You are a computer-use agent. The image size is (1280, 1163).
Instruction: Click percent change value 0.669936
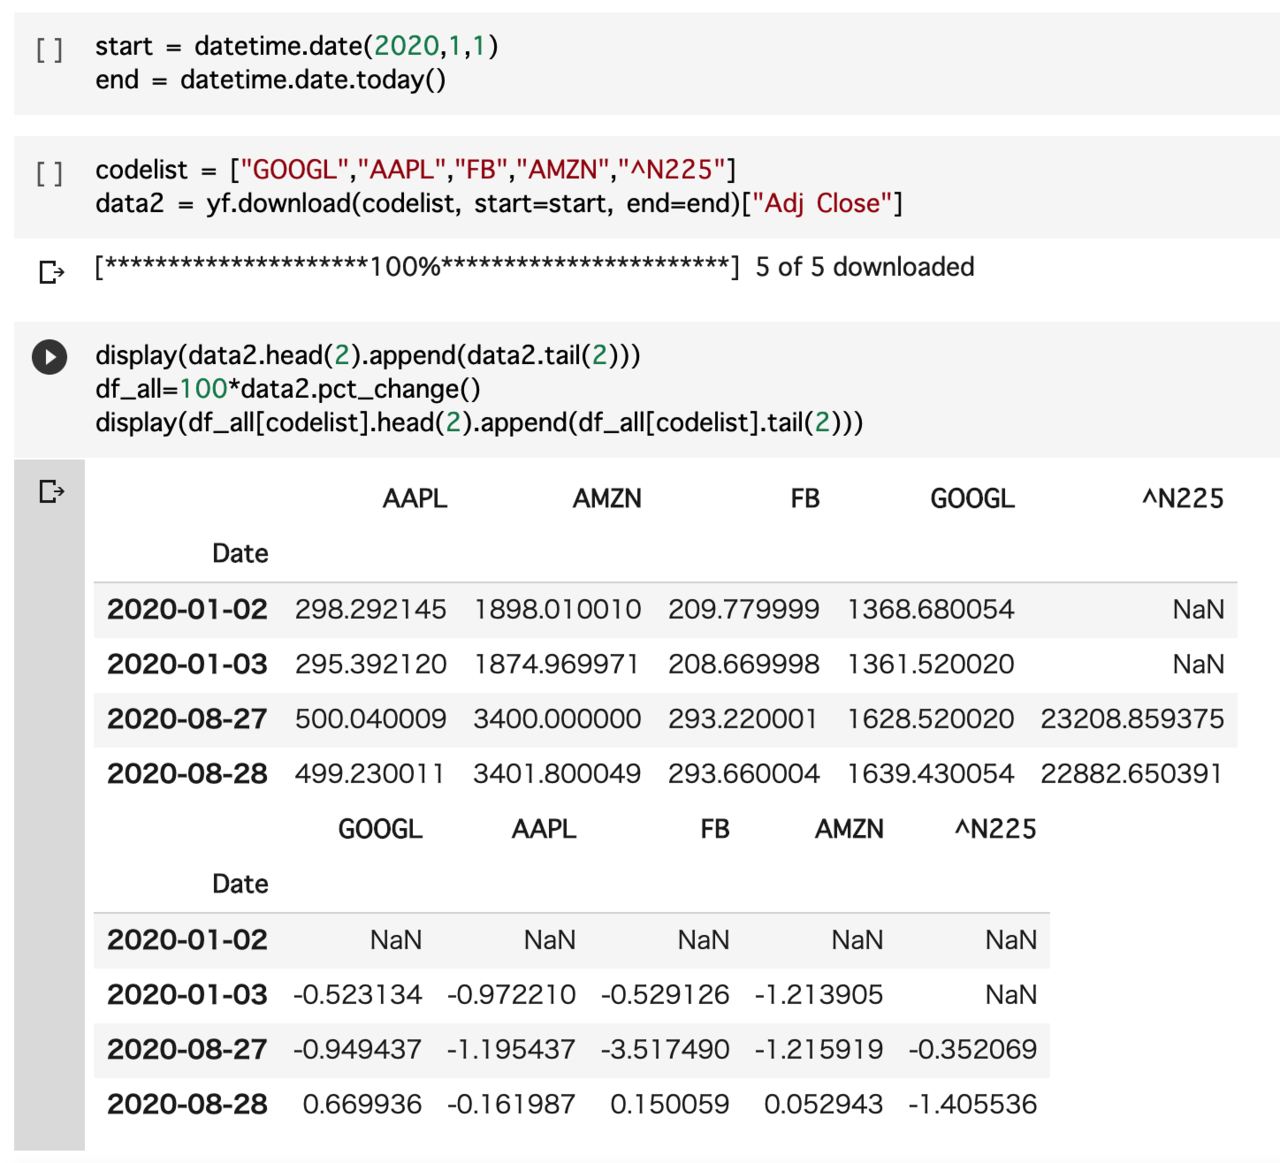point(362,1105)
